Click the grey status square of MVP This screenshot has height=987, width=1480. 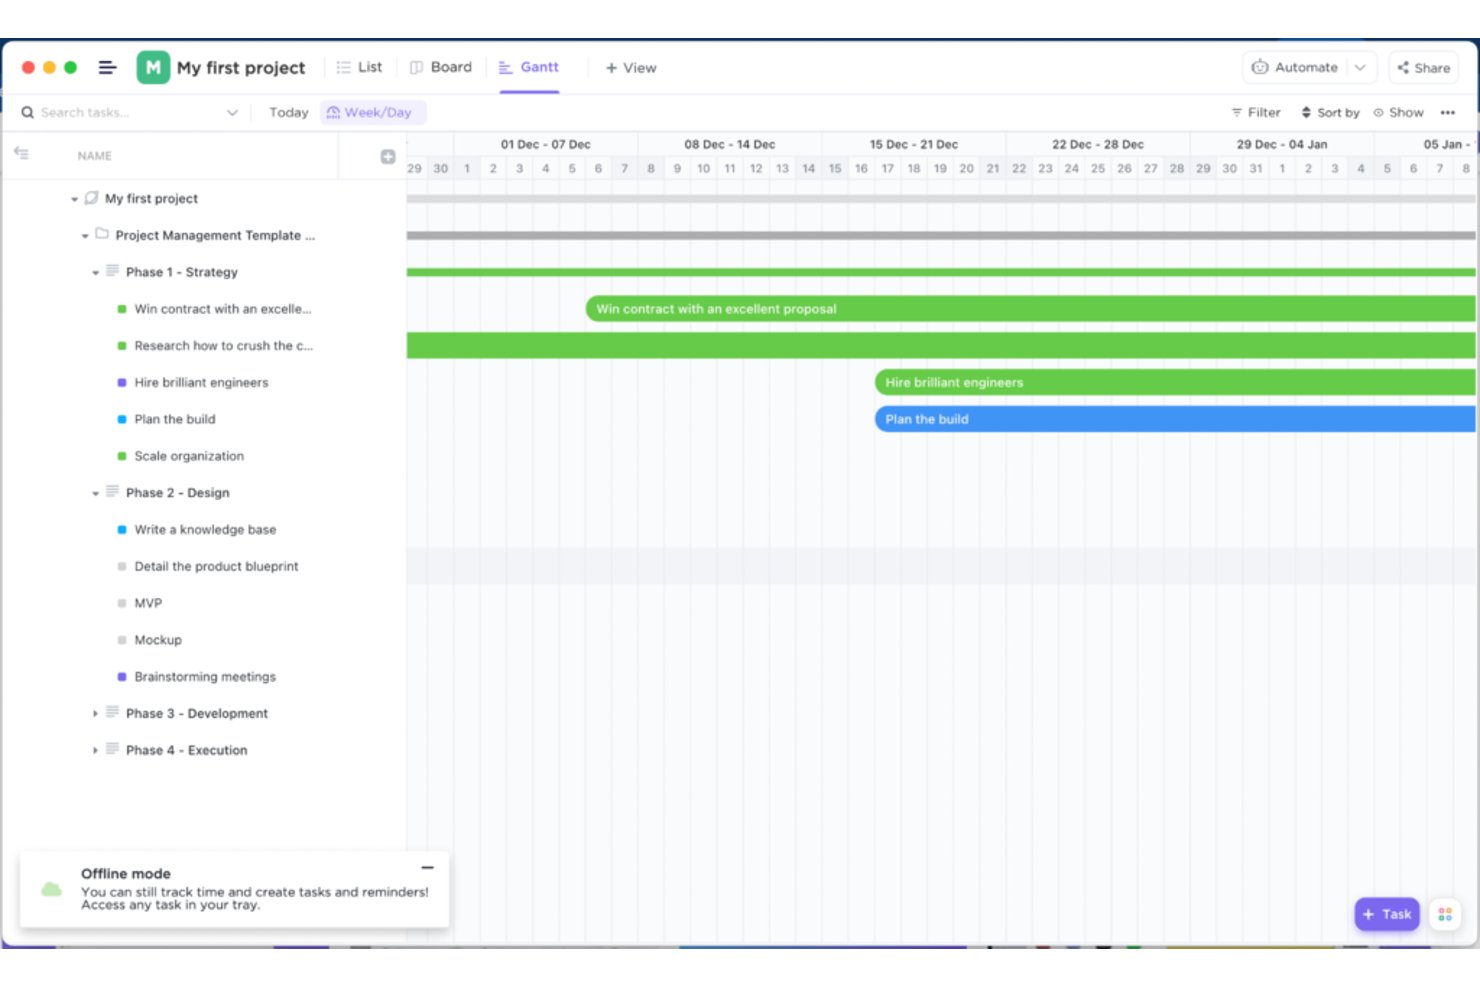pos(122,603)
